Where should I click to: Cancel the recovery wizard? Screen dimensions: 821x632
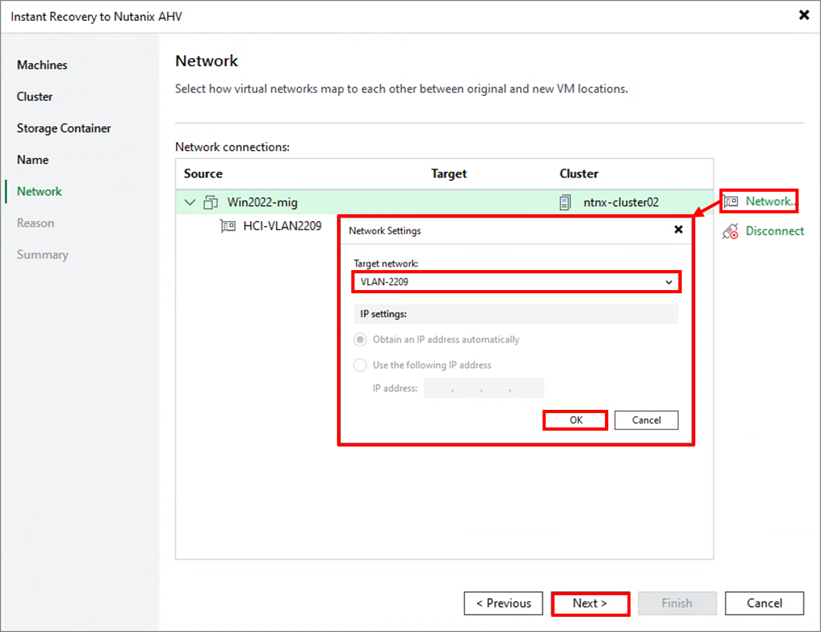764,604
